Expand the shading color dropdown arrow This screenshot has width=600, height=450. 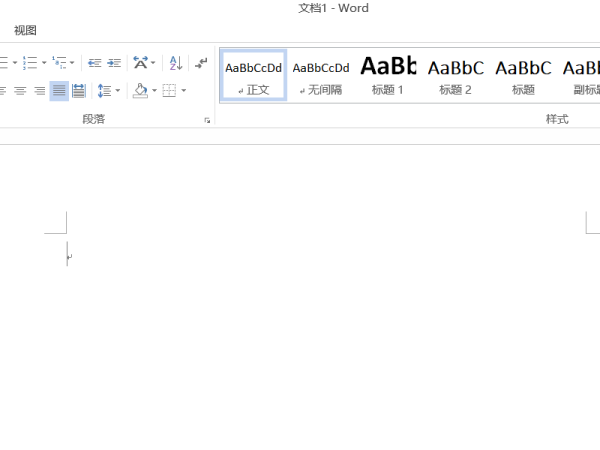point(154,91)
